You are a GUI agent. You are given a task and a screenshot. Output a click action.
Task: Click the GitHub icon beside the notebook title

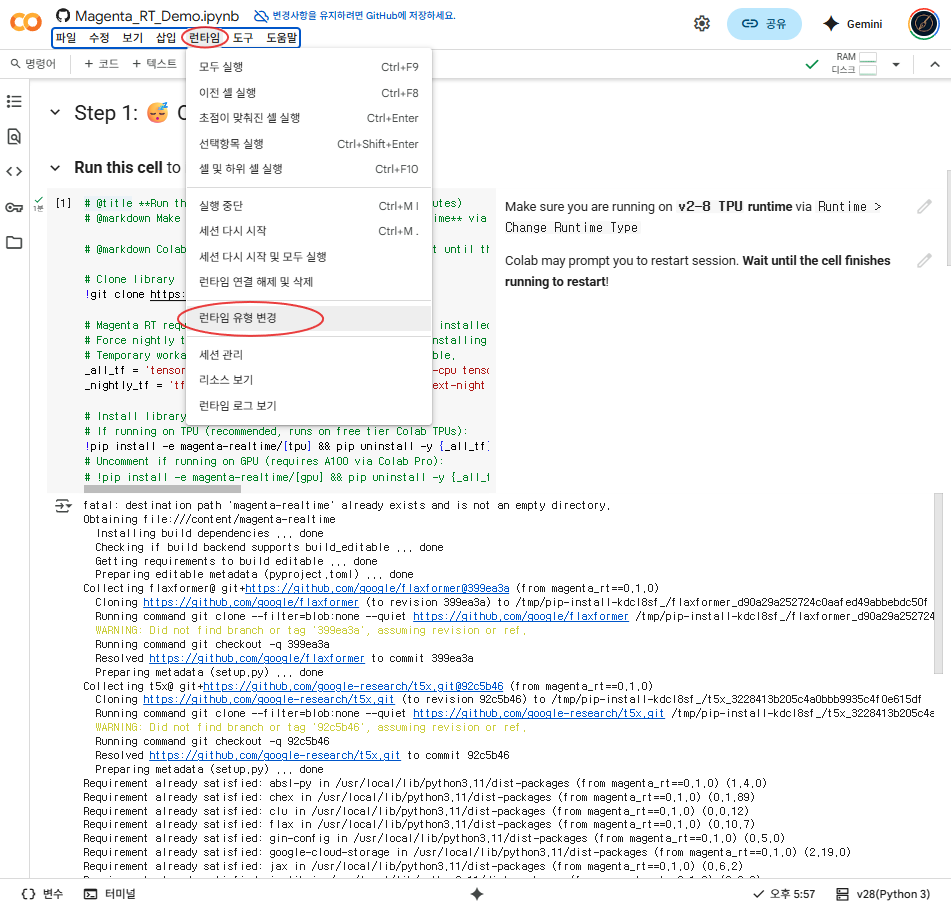62,16
